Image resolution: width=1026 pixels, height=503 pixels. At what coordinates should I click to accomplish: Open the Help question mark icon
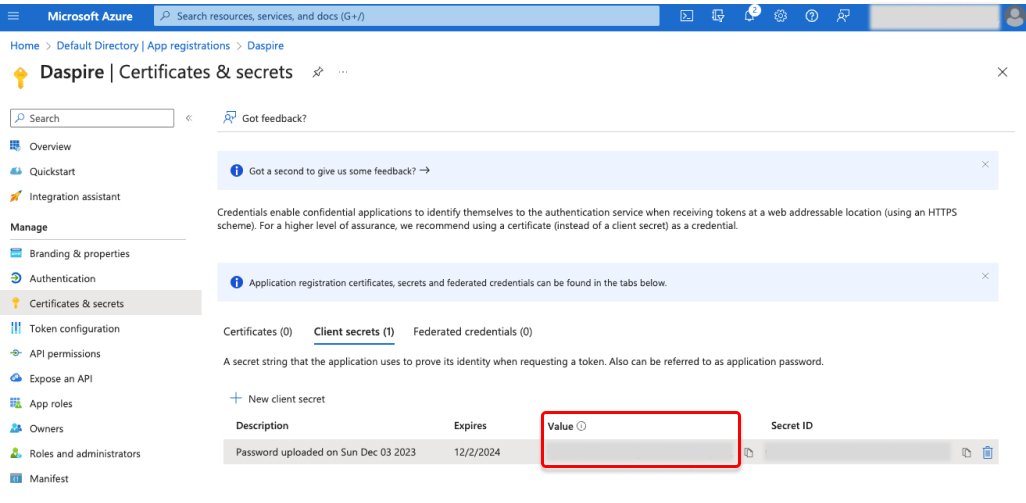coord(811,16)
